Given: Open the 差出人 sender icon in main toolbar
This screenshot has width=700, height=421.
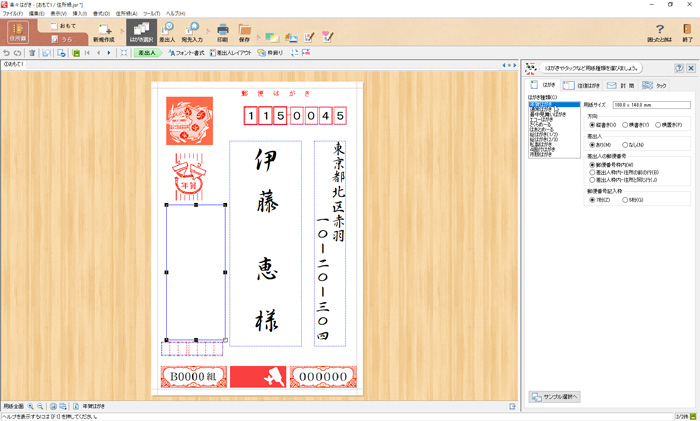Looking at the screenshot, I should coord(167,33).
